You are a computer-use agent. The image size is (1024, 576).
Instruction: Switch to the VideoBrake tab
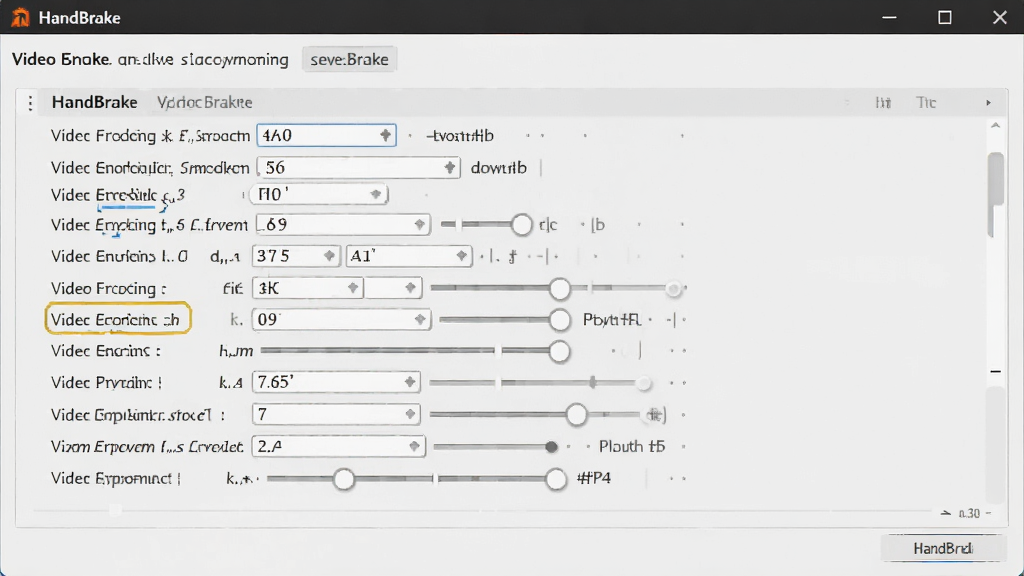204,103
